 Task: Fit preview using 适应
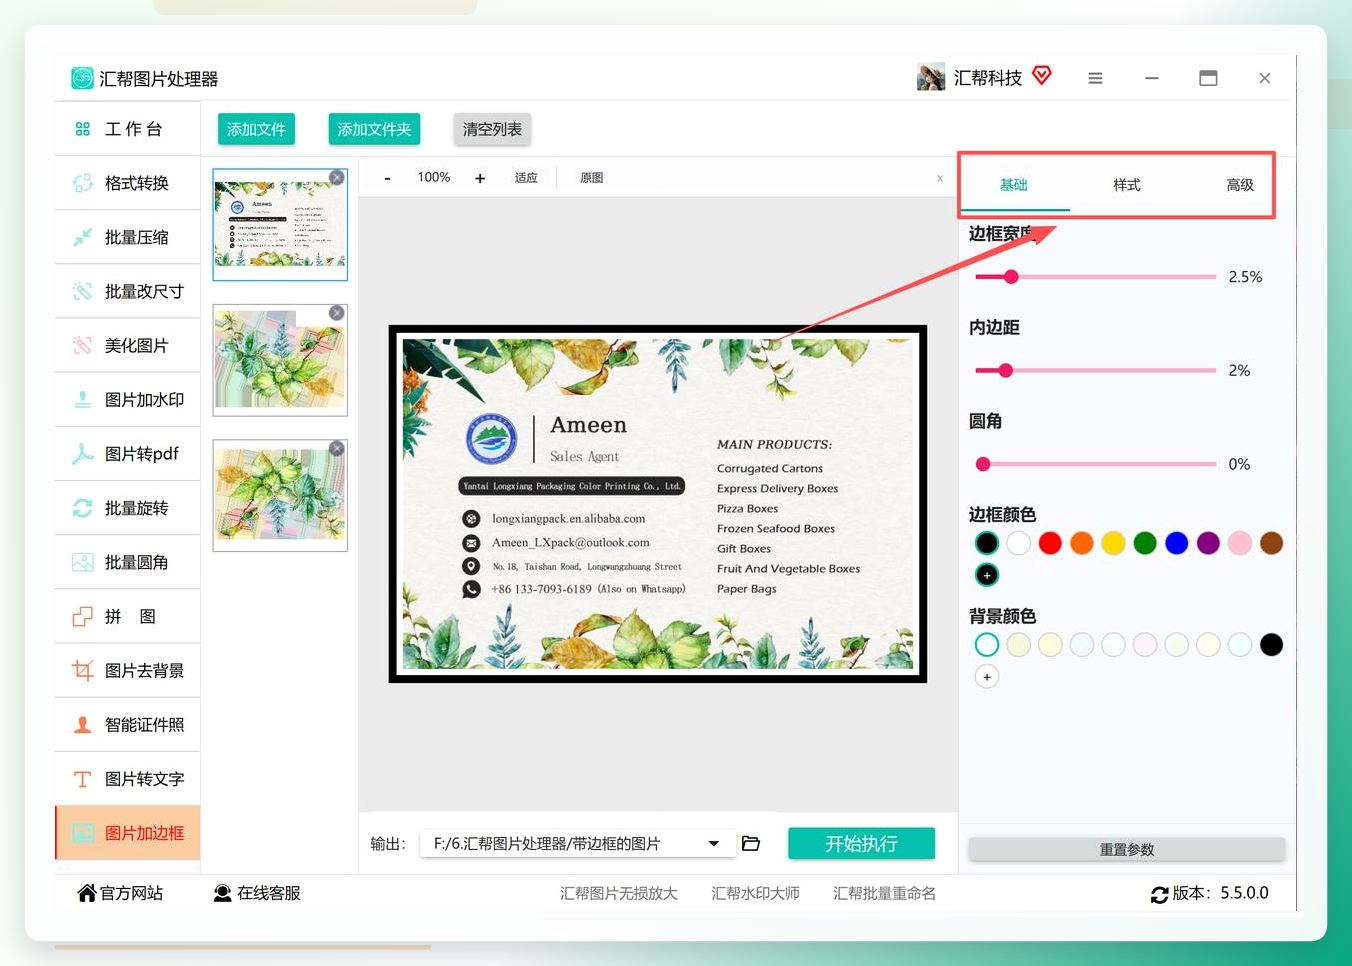tap(526, 178)
